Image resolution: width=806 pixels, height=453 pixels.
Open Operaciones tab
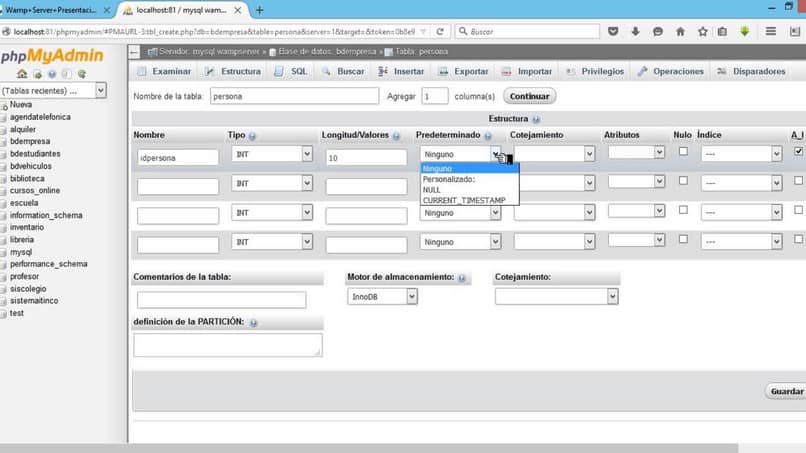(670, 71)
